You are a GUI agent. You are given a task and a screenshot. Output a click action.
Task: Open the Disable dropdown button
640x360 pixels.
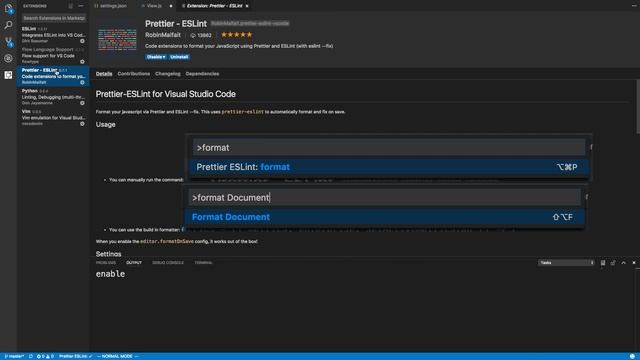pos(156,57)
